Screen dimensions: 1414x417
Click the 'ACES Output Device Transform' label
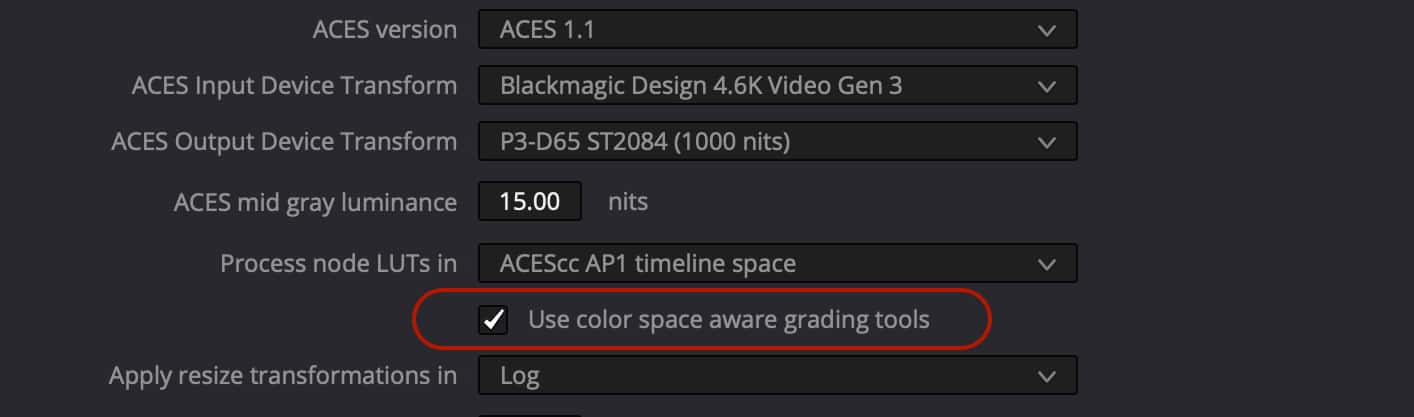(284, 142)
